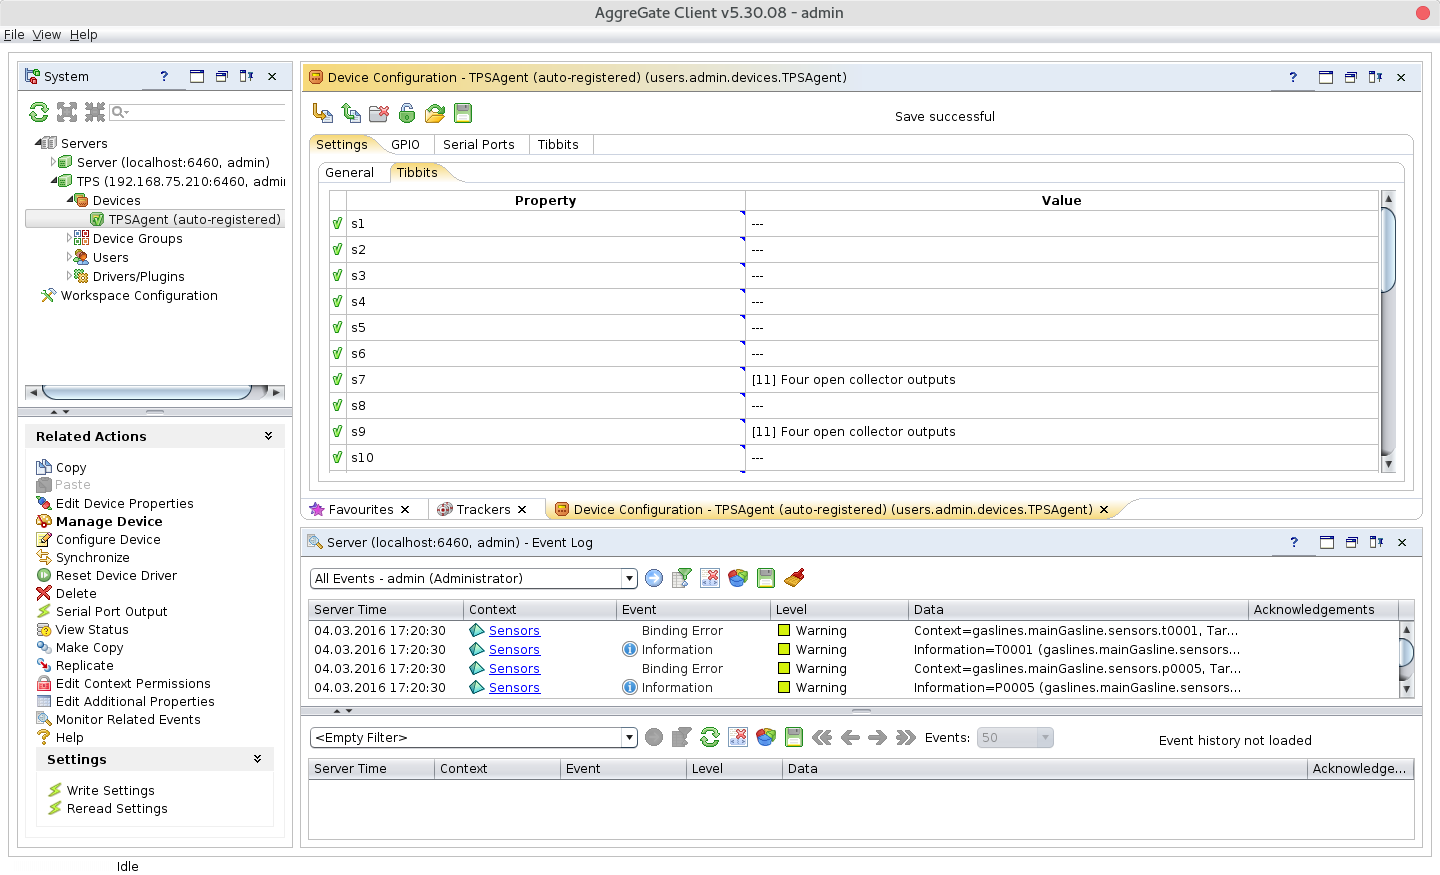This screenshot has width=1440, height=875.
Task: Click the Sensors link in first event row
Action: click(514, 631)
